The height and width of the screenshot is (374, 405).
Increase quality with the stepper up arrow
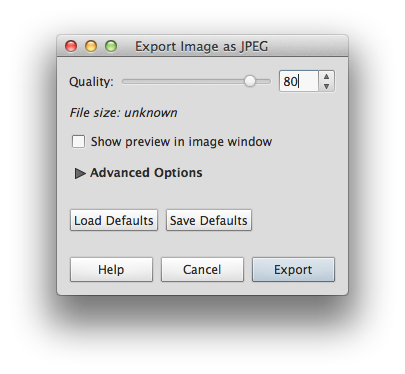tap(327, 77)
